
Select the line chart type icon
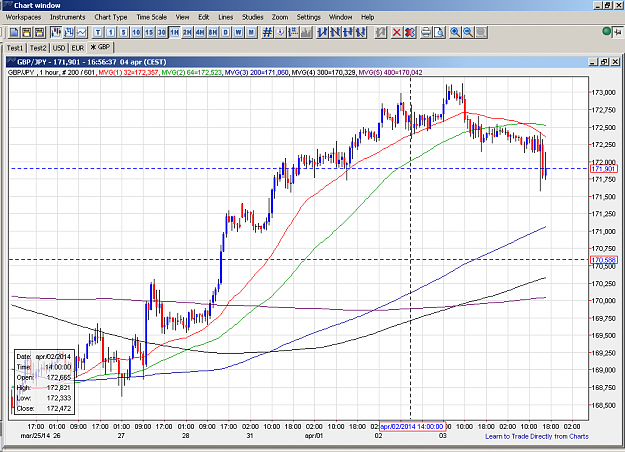(82, 32)
